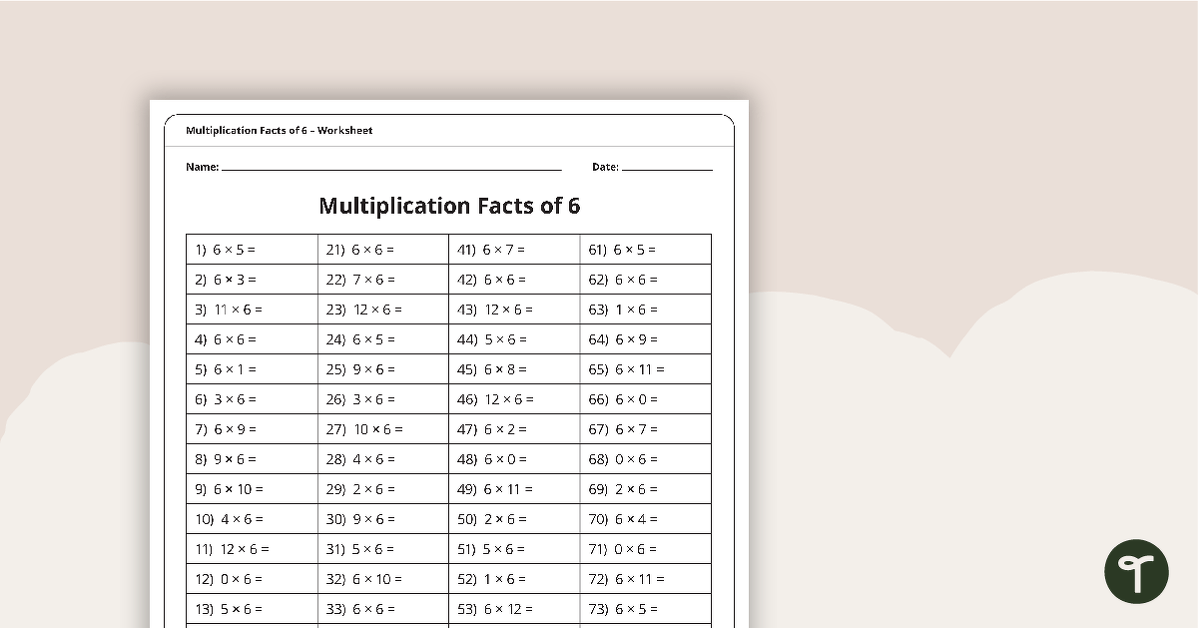Click the Teach Starter logo icon
Viewport: 1199px width, 628px height.
[x=1136, y=571]
